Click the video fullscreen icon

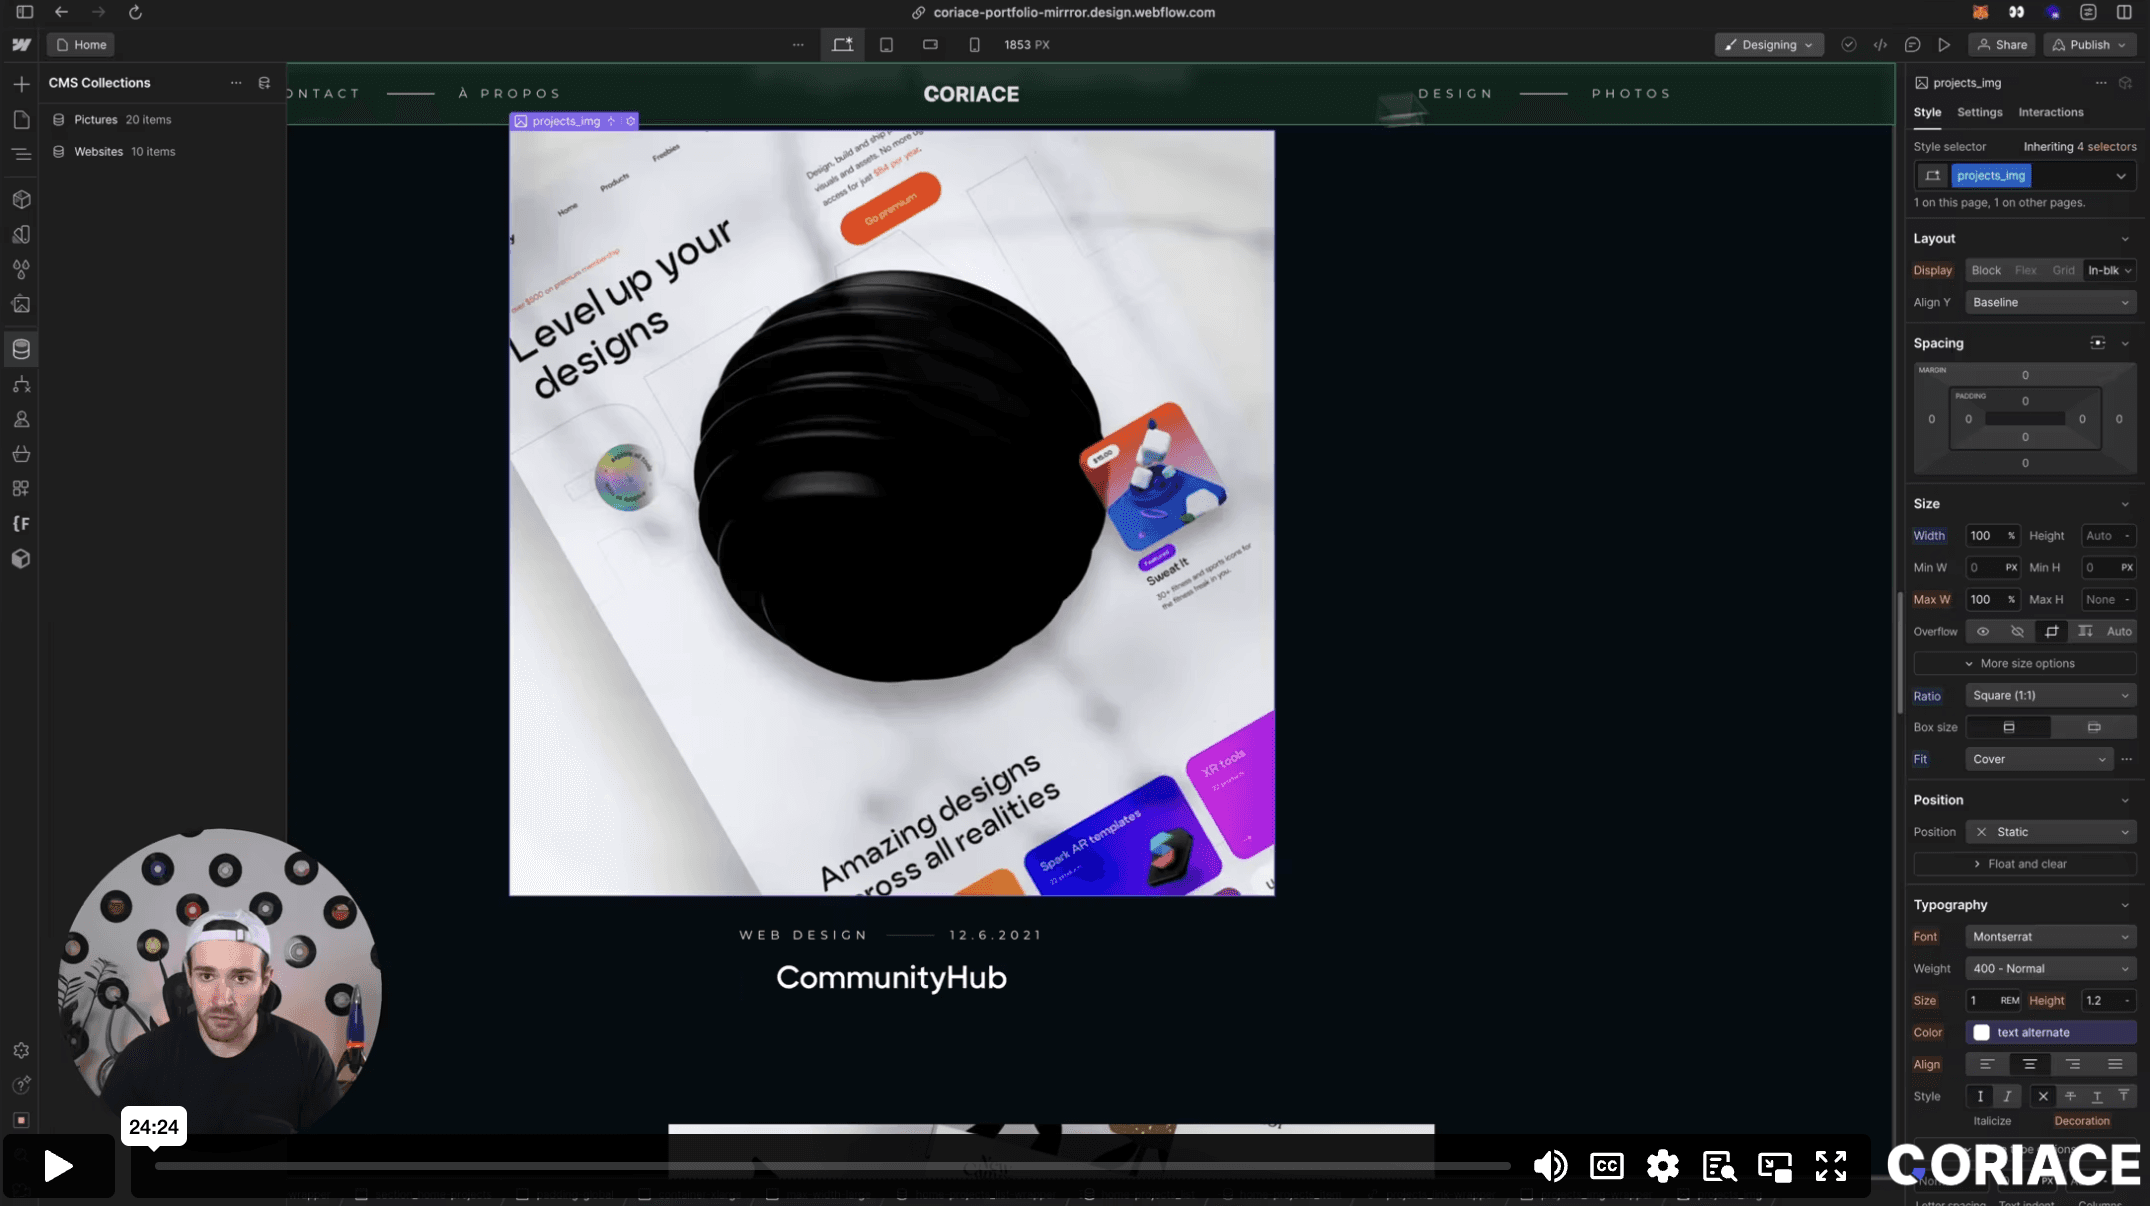click(x=1830, y=1166)
